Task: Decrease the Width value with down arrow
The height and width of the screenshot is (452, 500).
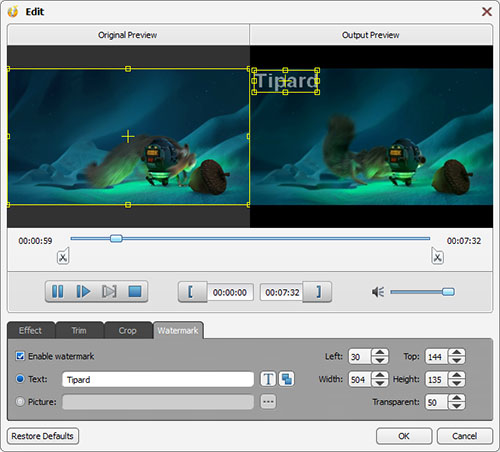Action: 380,383
